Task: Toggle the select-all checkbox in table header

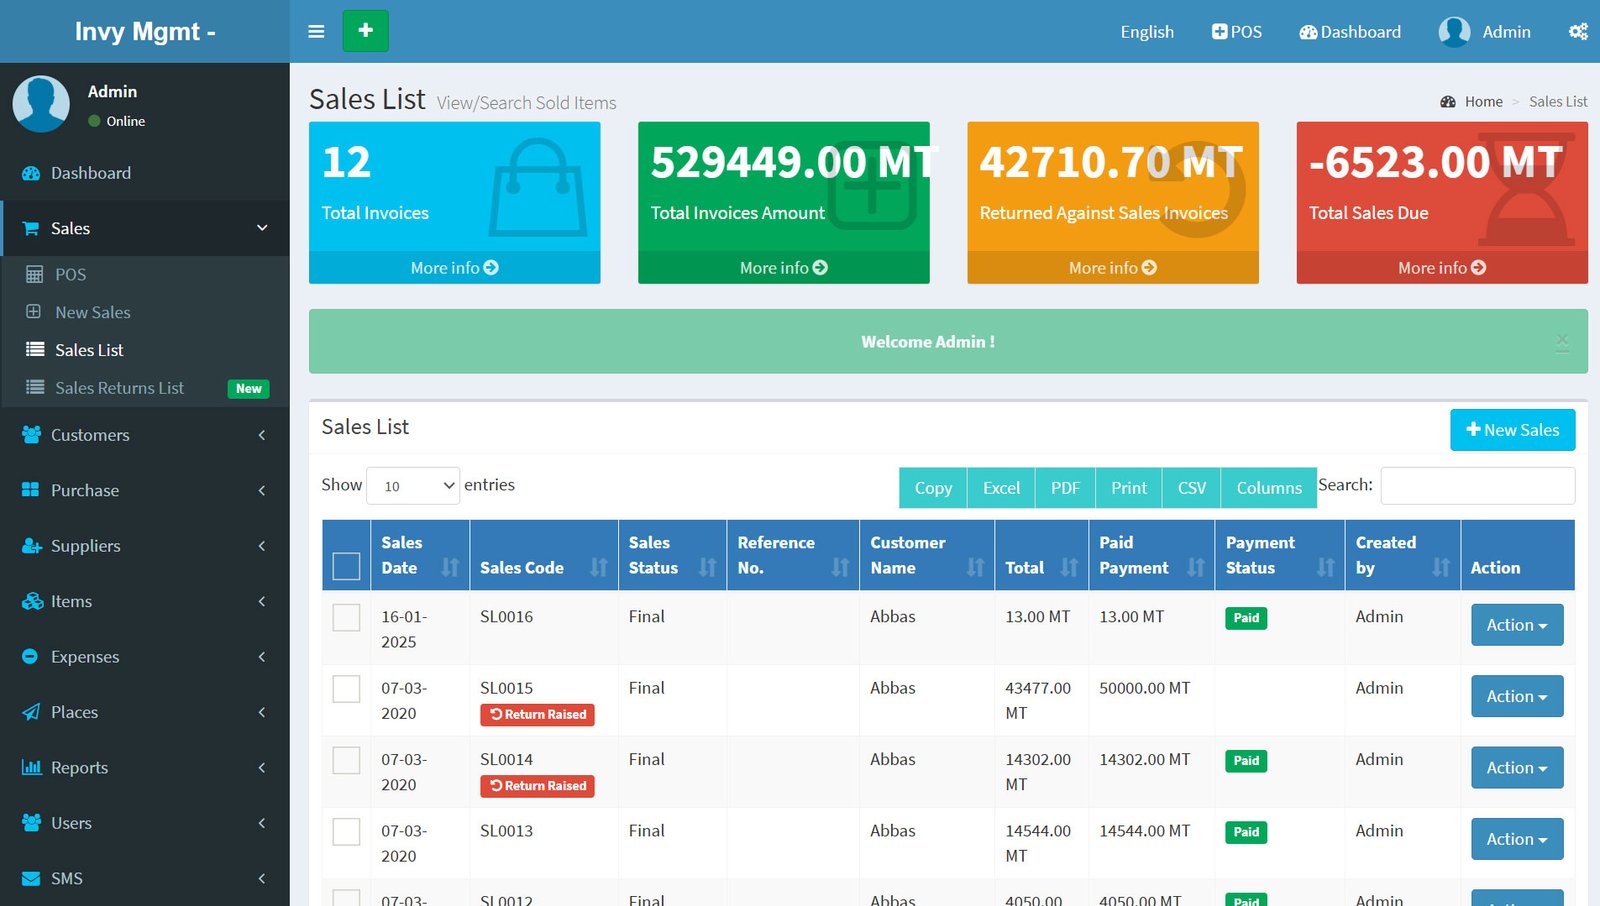Action: coord(346,566)
